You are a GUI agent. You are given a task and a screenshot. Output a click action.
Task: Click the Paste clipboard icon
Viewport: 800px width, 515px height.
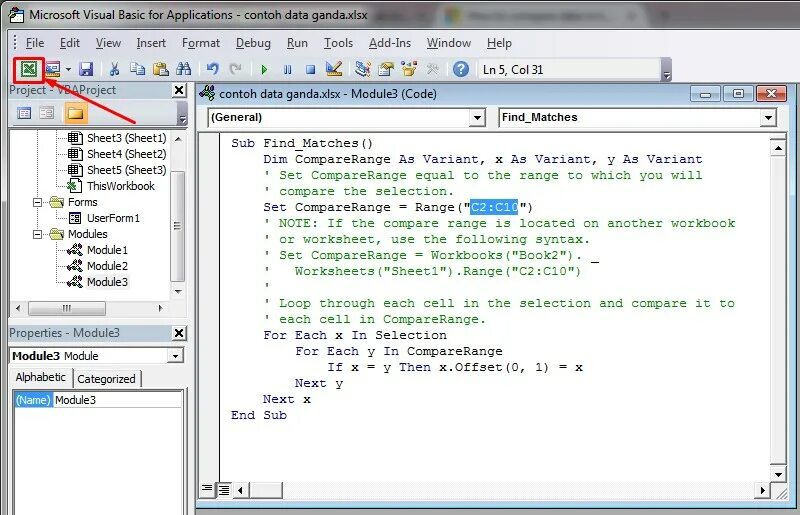(161, 69)
